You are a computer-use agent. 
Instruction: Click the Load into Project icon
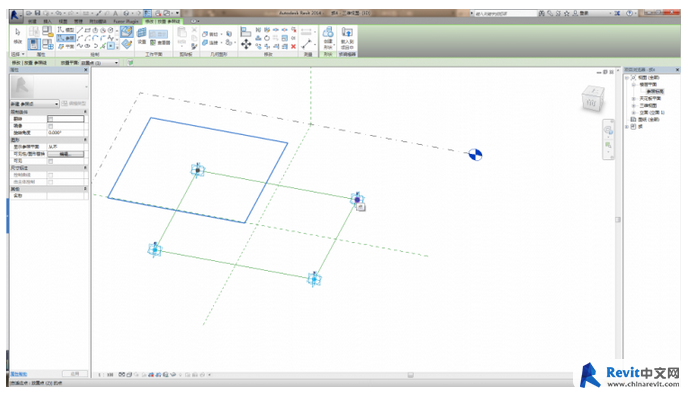347,37
